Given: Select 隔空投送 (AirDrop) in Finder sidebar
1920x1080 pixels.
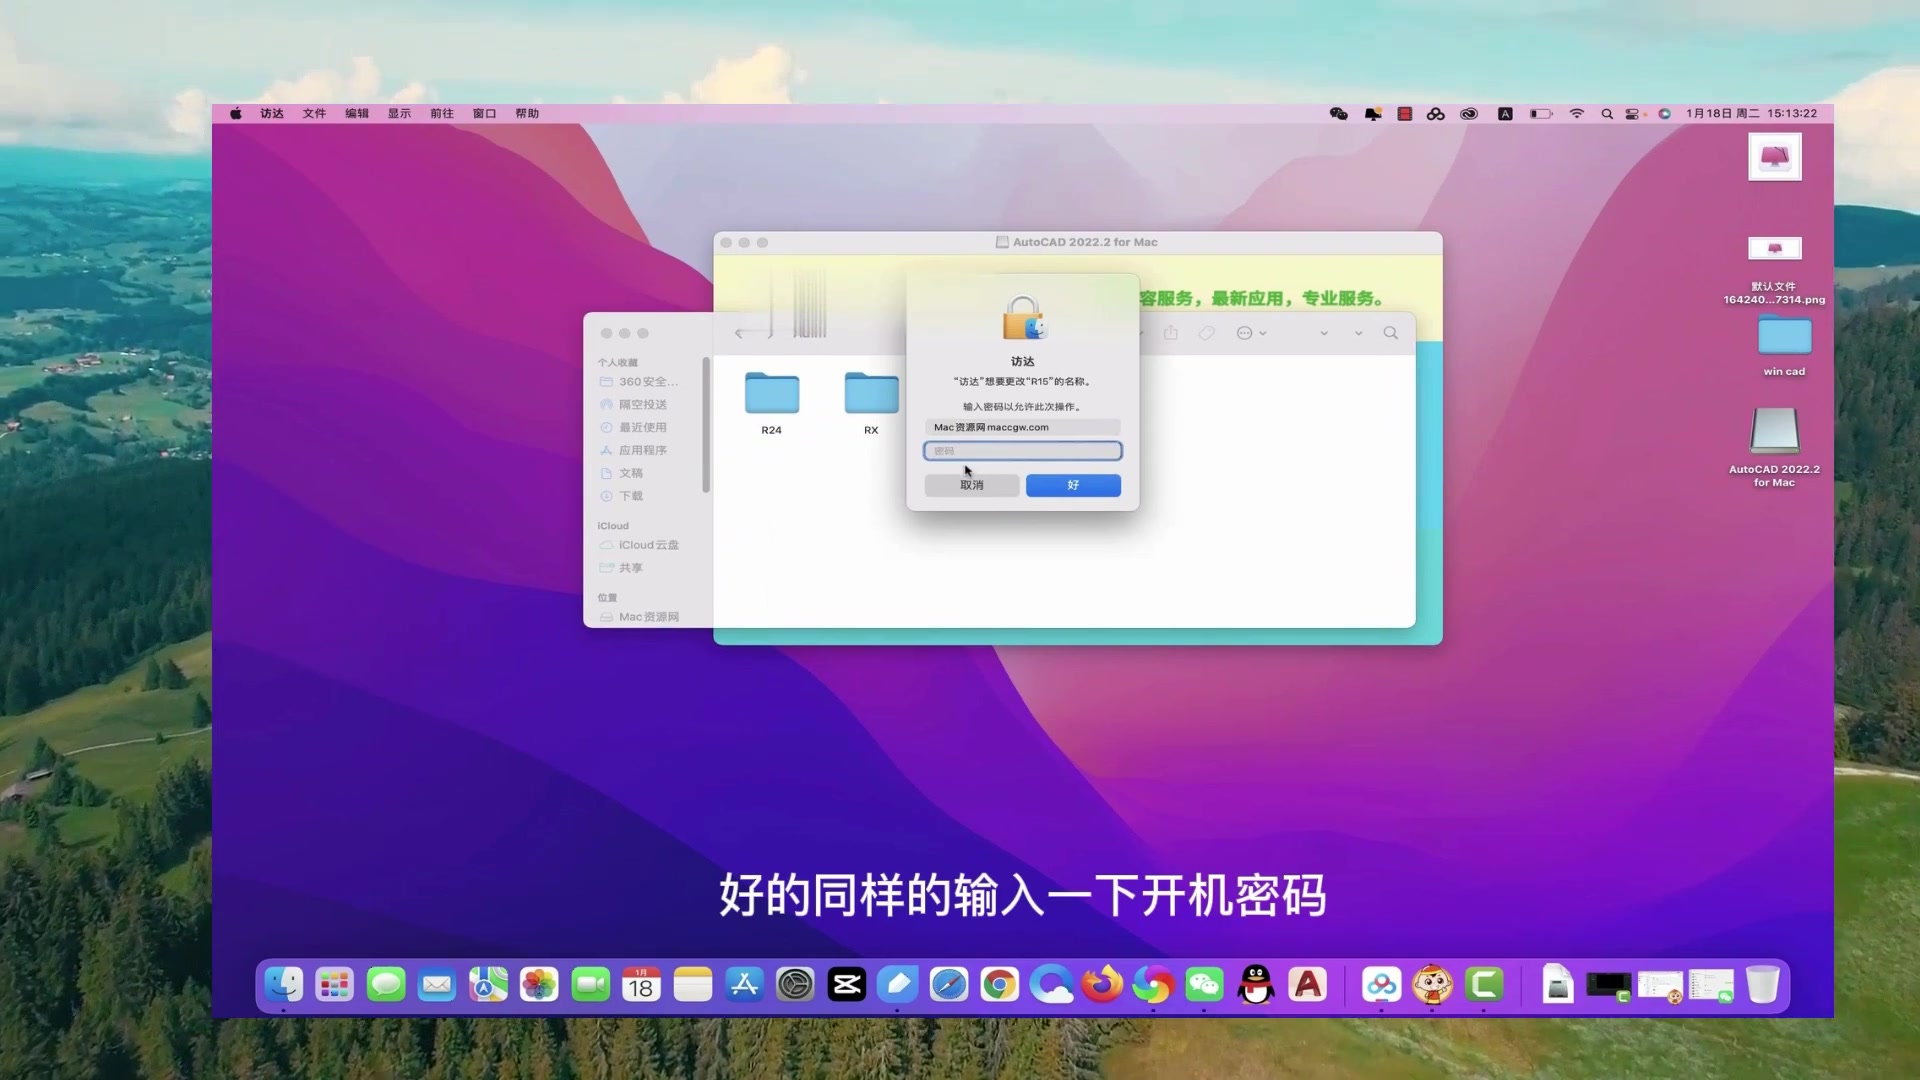Looking at the screenshot, I should point(634,405).
